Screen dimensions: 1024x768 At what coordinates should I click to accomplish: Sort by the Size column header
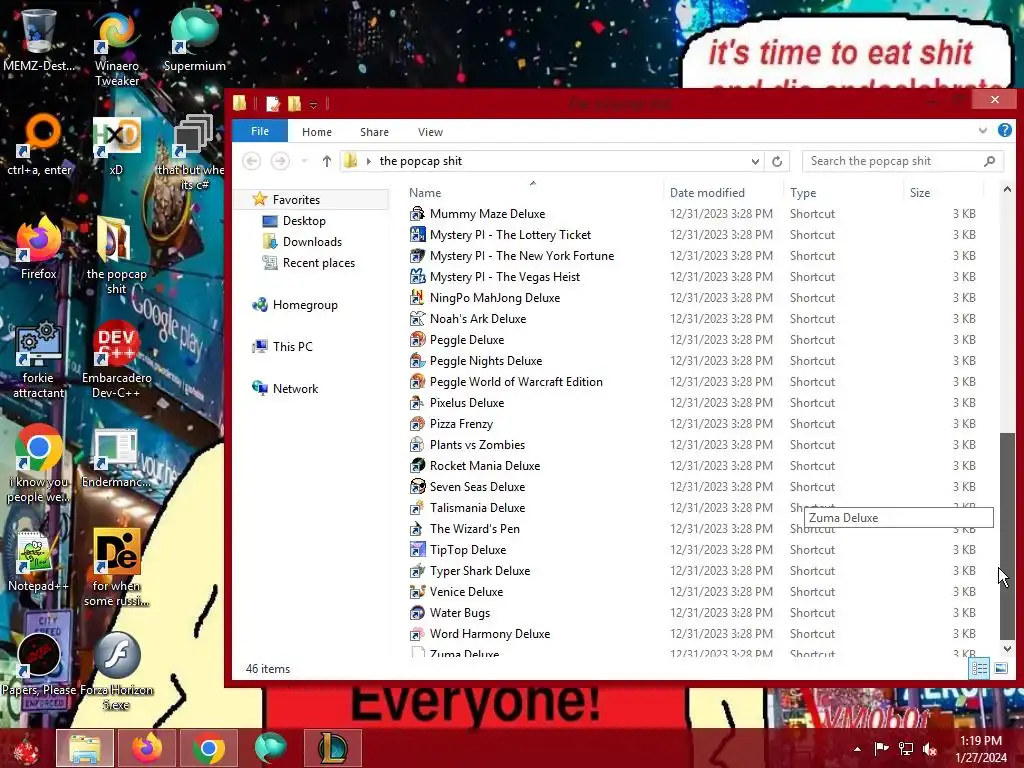click(944, 193)
